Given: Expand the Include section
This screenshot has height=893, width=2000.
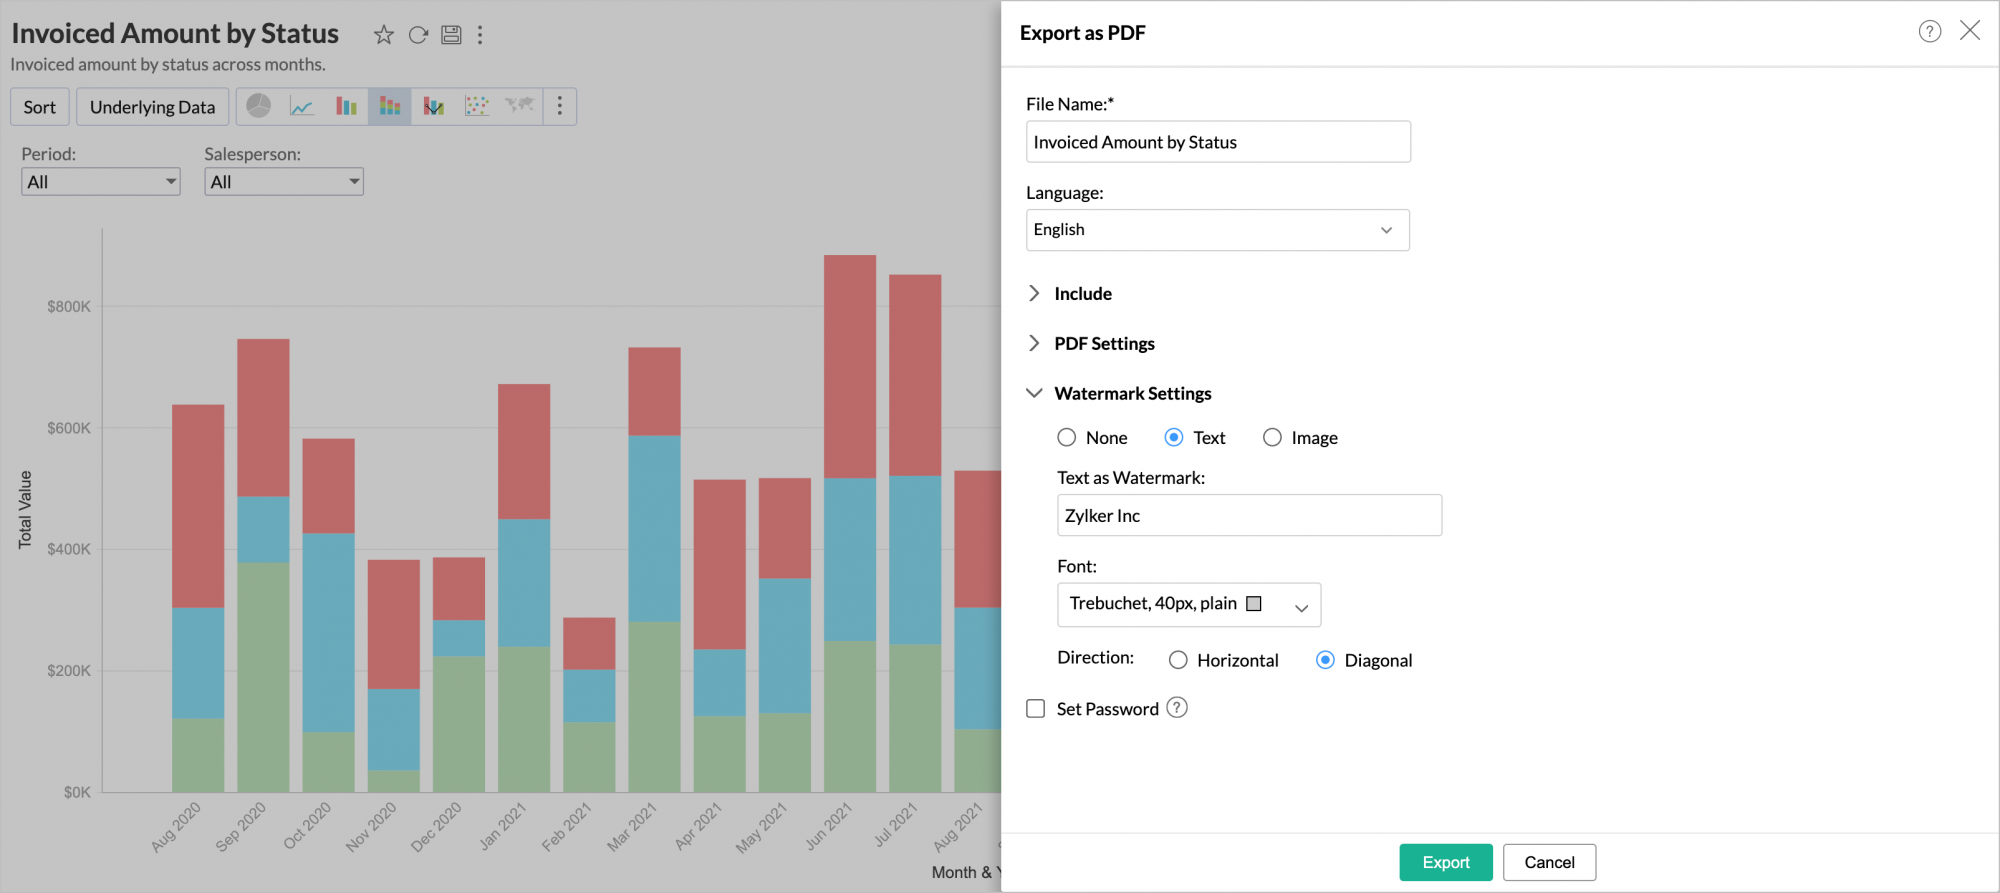Looking at the screenshot, I should 1082,294.
